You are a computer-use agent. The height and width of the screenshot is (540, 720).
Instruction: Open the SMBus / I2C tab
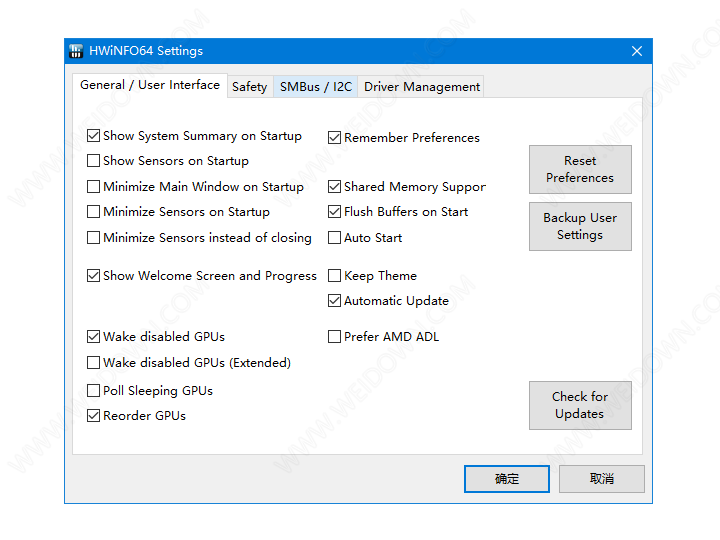click(x=316, y=87)
